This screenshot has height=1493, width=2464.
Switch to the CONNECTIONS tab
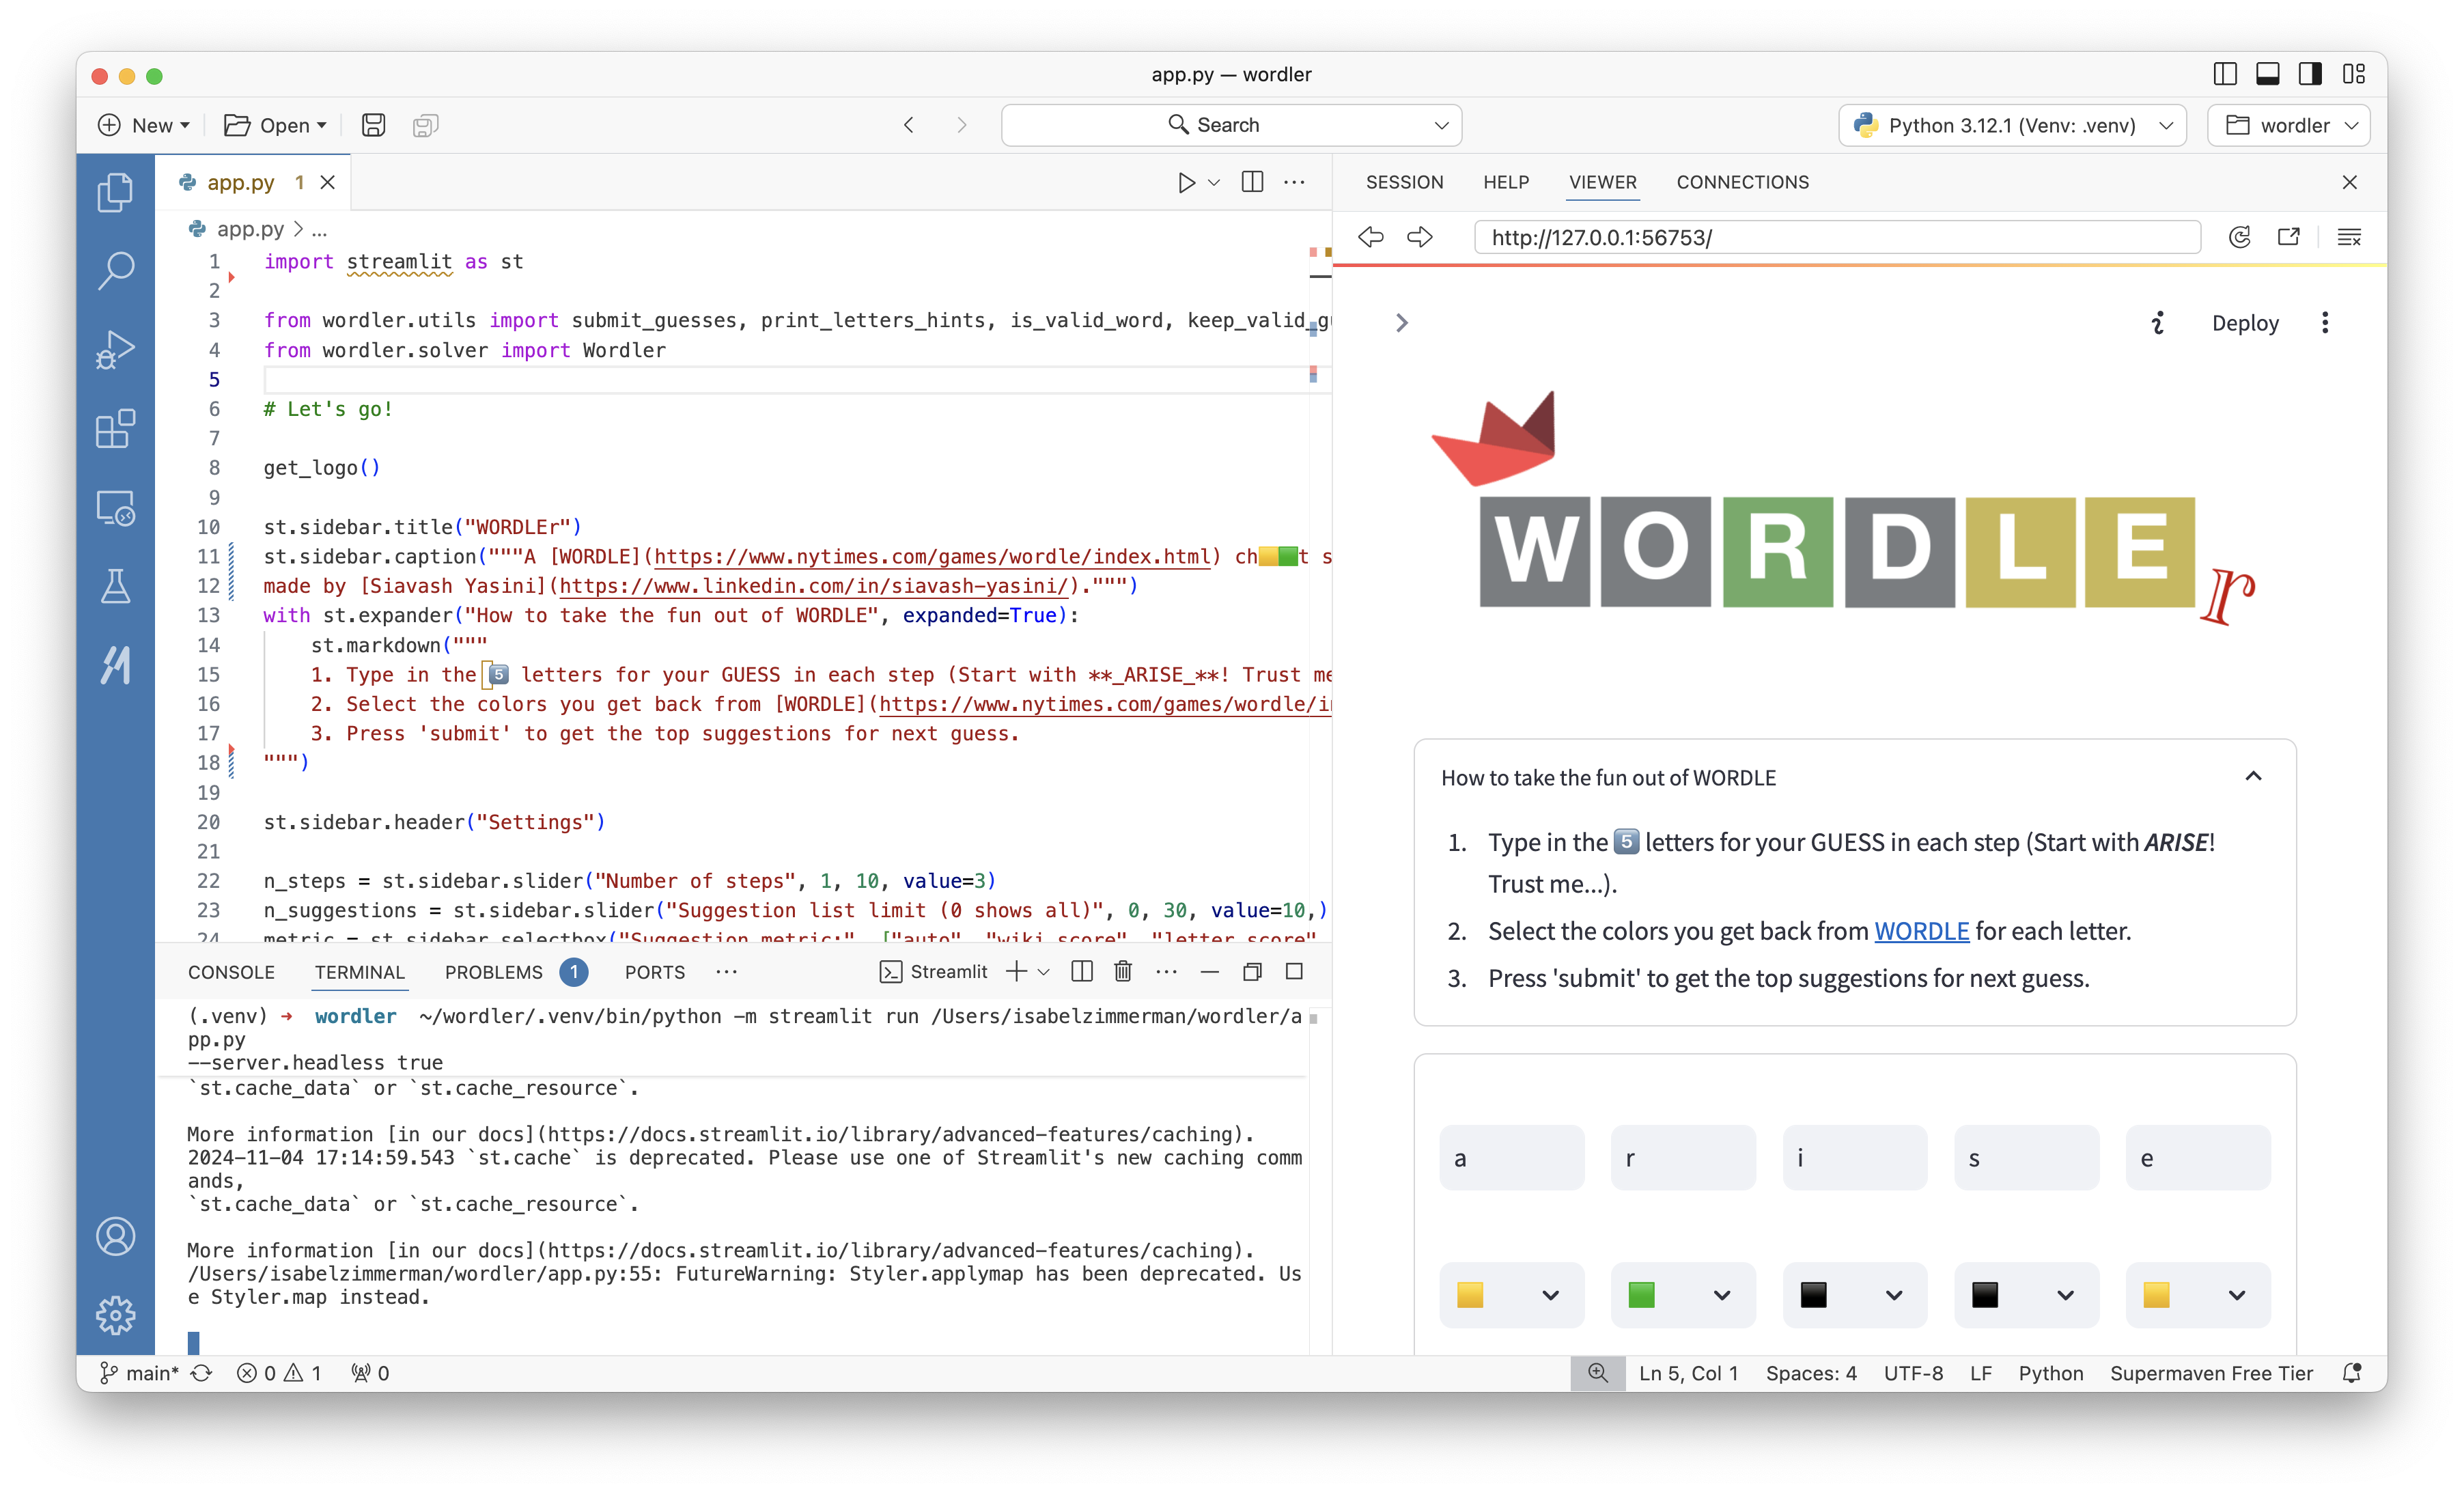click(x=1742, y=182)
